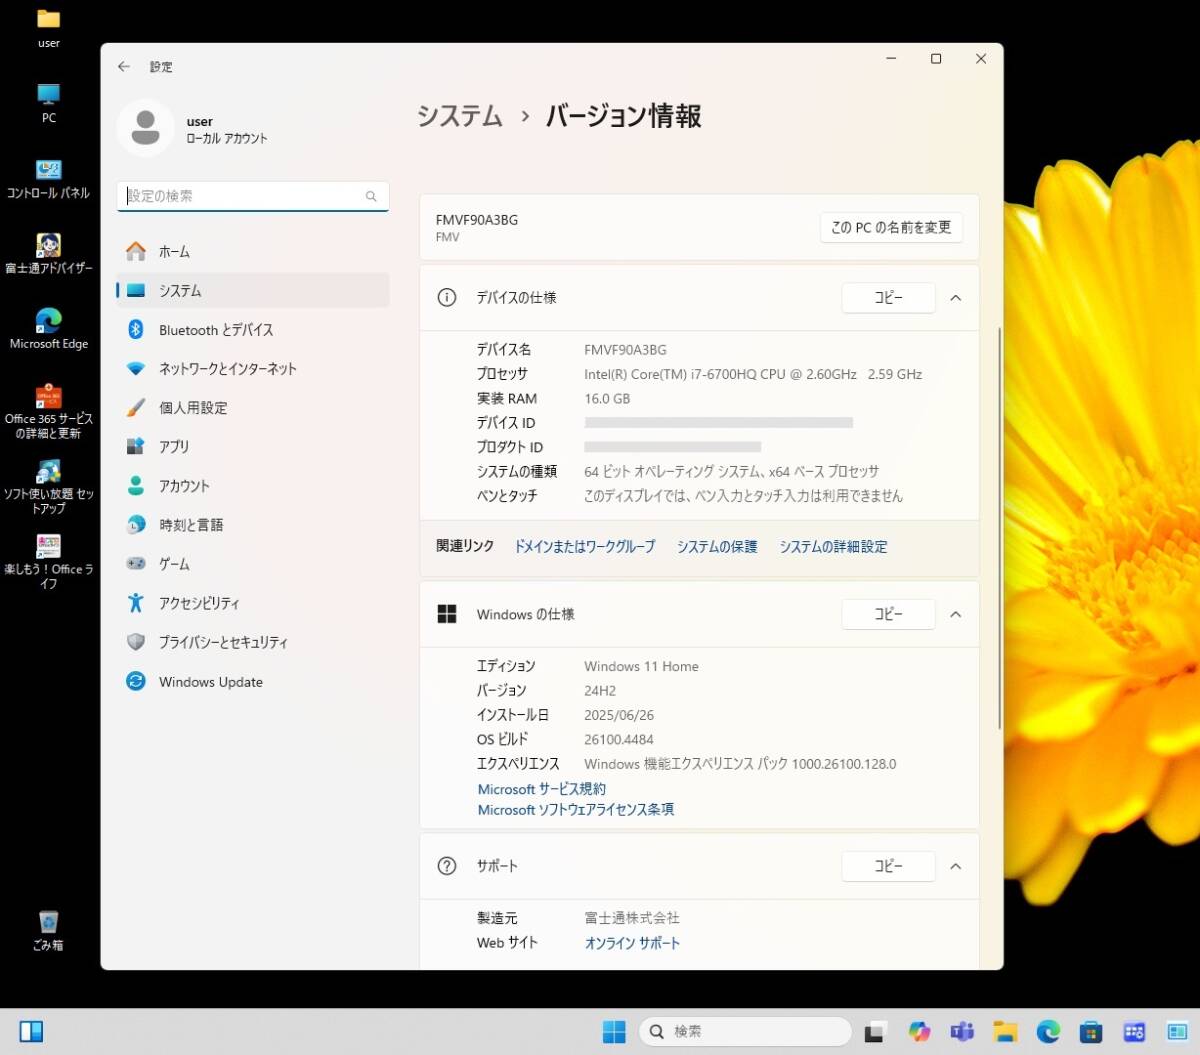Open コントロール パネル desktop icon
The width and height of the screenshot is (1200, 1055).
[x=49, y=178]
